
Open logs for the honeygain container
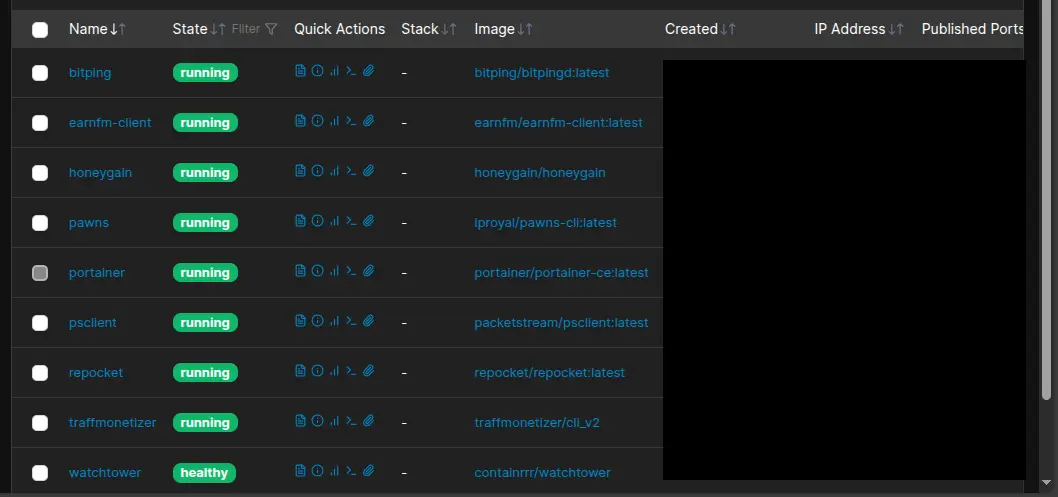click(x=301, y=171)
